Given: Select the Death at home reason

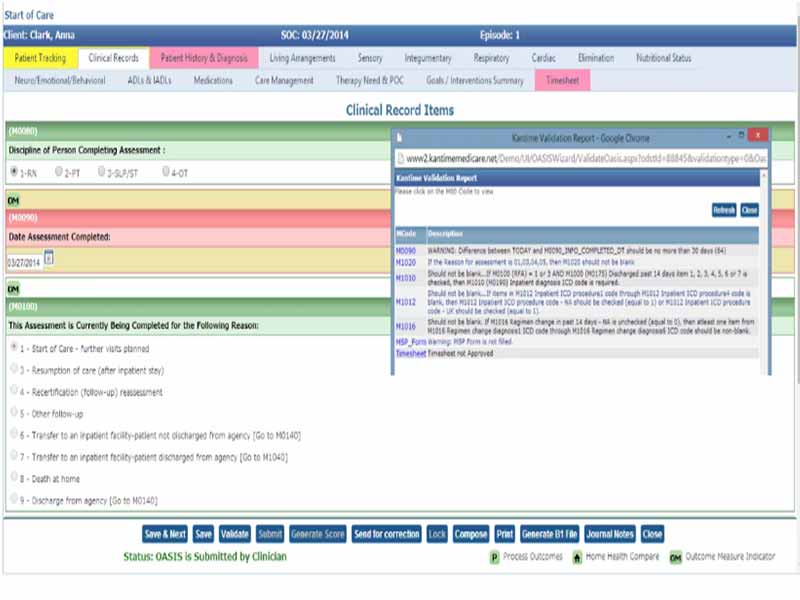Looking at the screenshot, I should coord(14,478).
